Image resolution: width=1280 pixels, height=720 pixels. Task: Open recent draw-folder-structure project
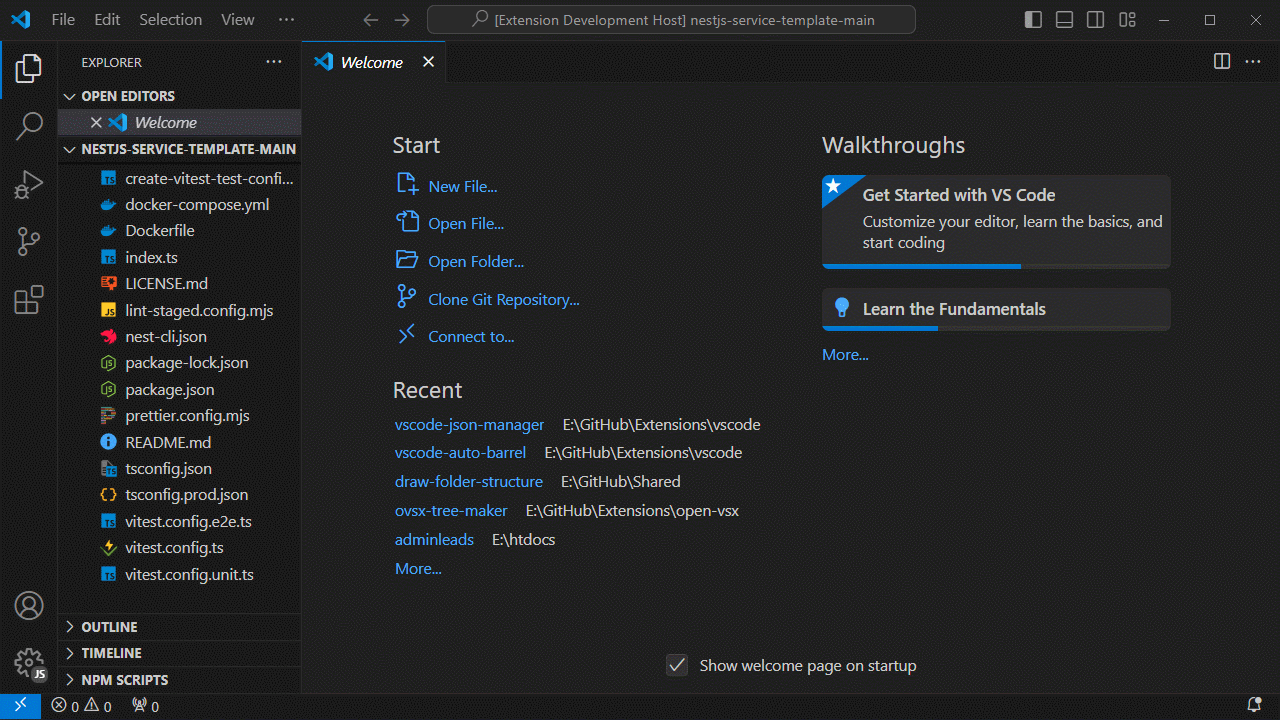469,481
